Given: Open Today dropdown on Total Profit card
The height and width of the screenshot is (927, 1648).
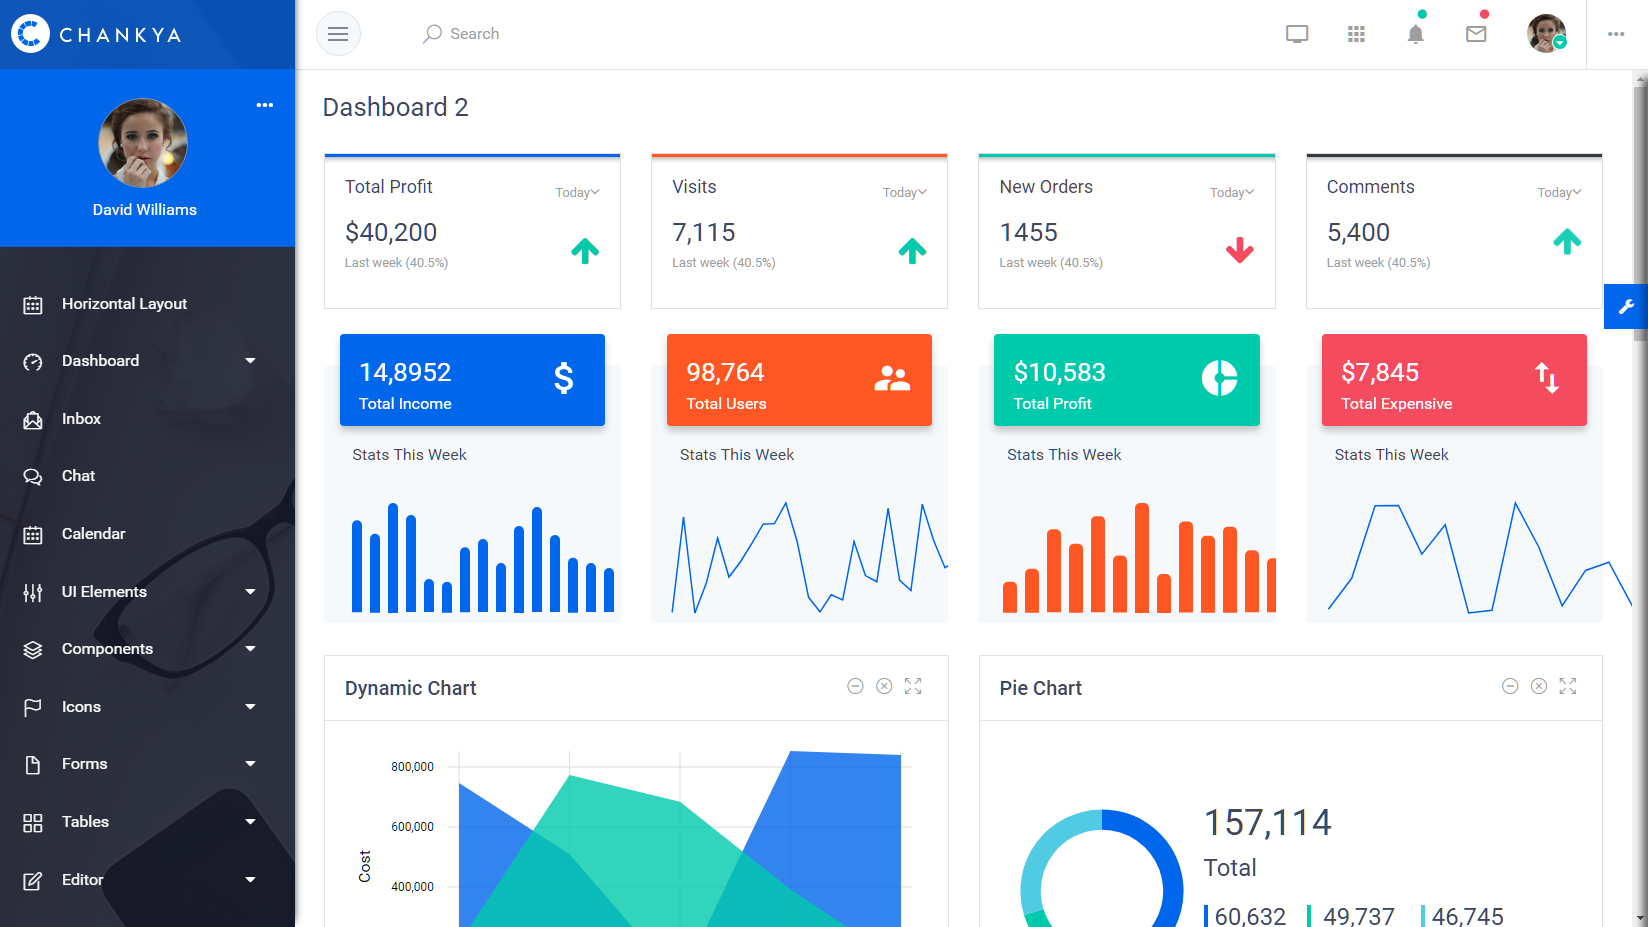Looking at the screenshot, I should (x=577, y=192).
